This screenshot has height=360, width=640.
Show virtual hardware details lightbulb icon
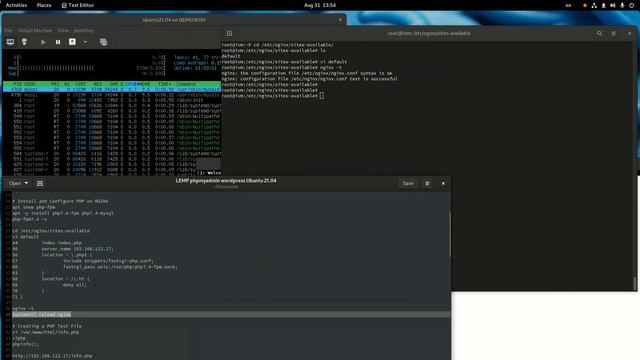click(x=24, y=42)
